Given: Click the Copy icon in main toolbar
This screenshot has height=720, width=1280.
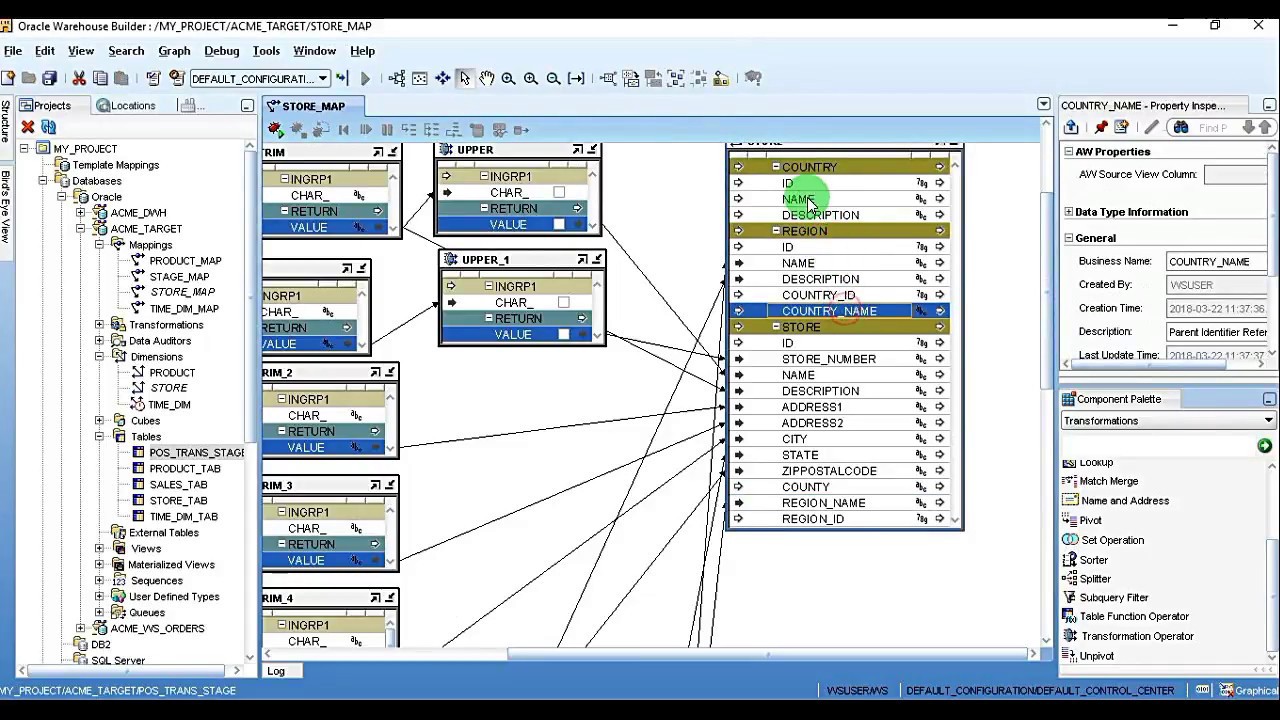Looking at the screenshot, I should [x=100, y=78].
